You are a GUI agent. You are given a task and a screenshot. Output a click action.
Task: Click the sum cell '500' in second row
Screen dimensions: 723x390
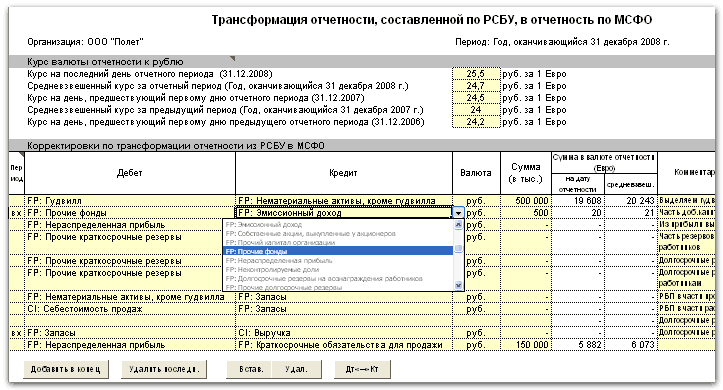[526, 213]
